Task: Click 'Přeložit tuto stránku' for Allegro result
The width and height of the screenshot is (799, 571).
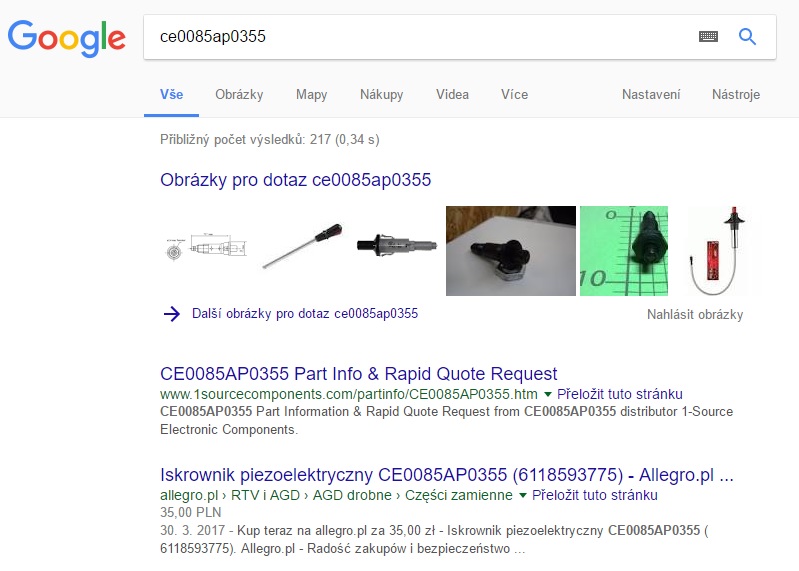Action: (x=595, y=495)
